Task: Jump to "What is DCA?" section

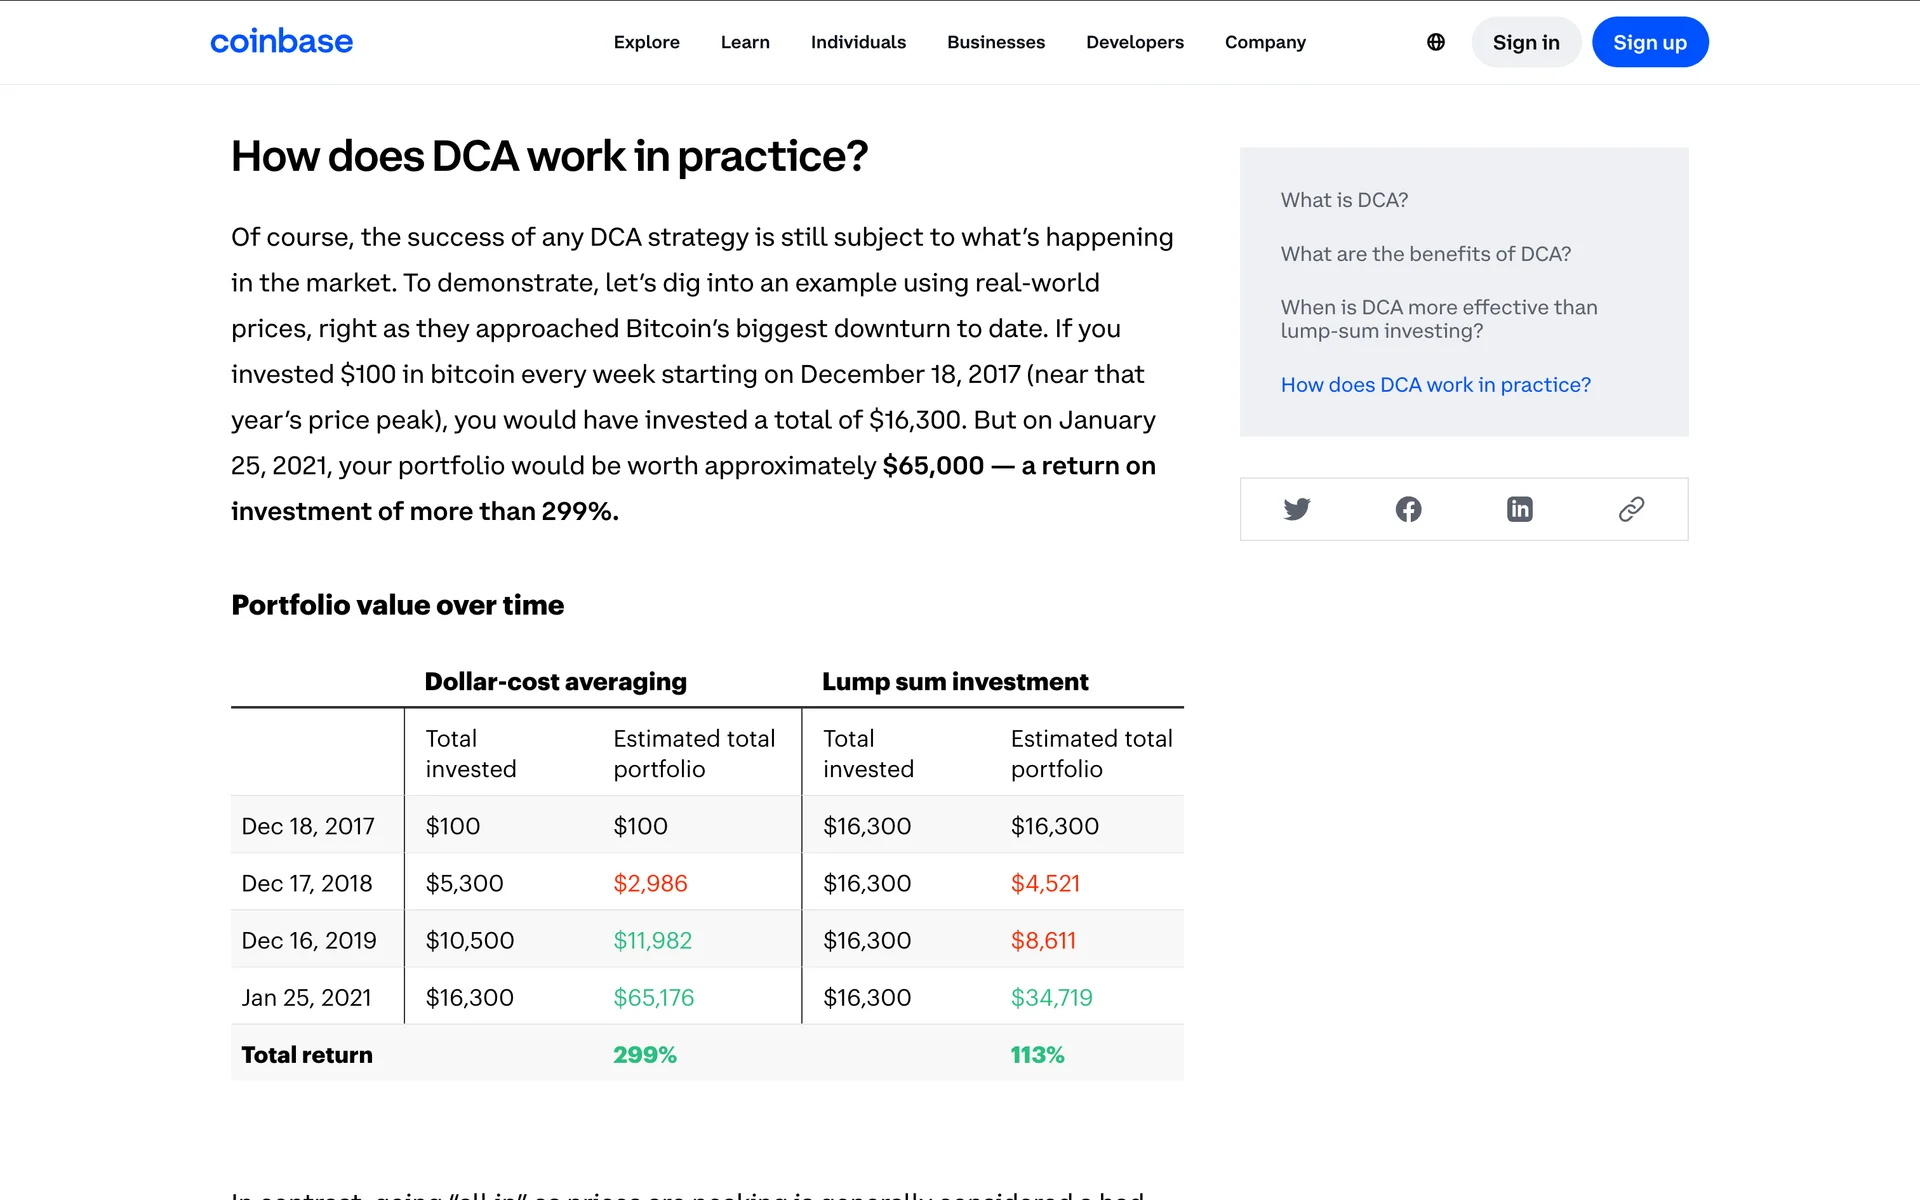Action: tap(1344, 200)
